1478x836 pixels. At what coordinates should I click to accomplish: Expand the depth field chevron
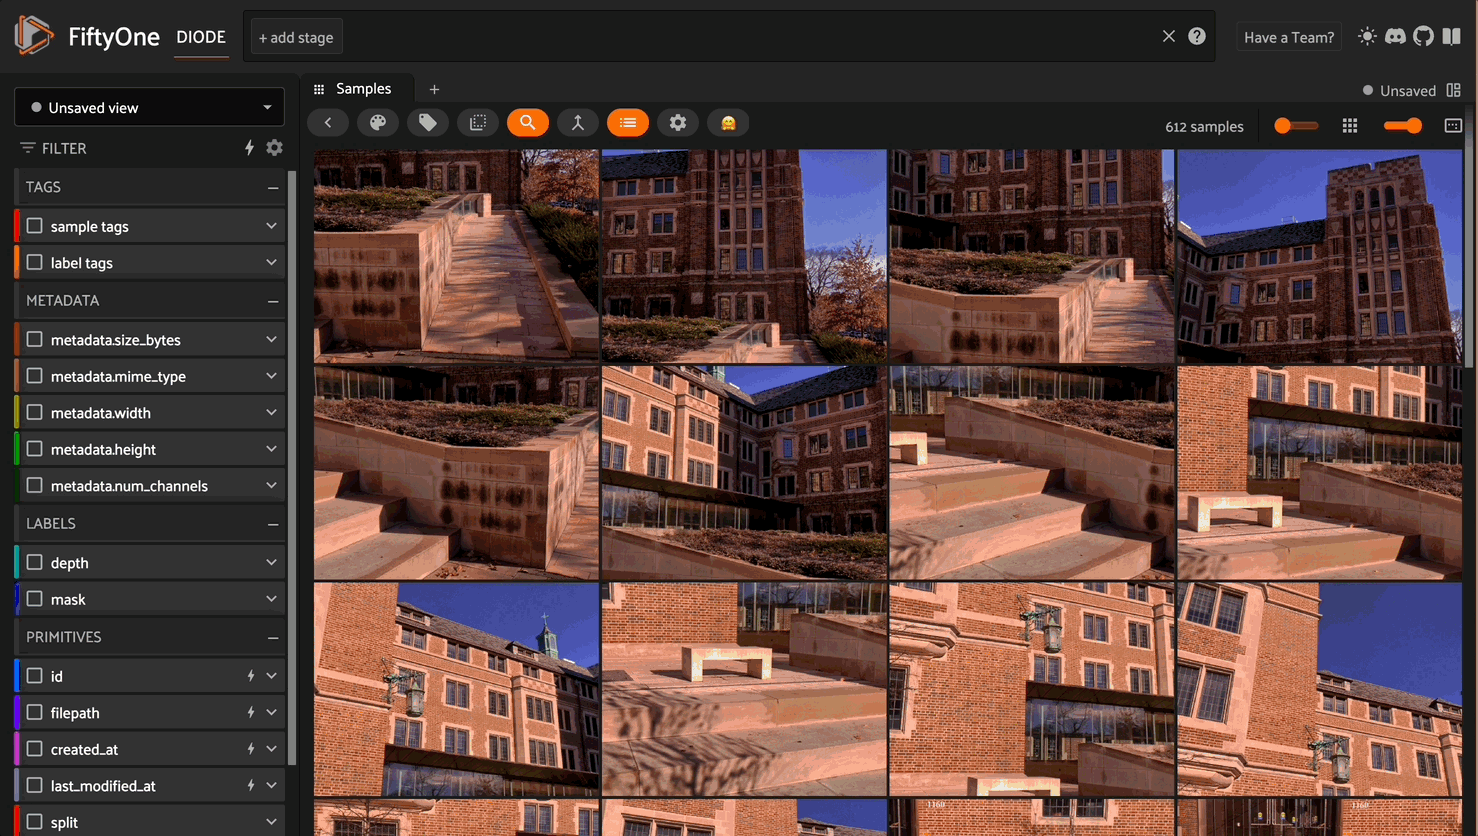pos(271,563)
